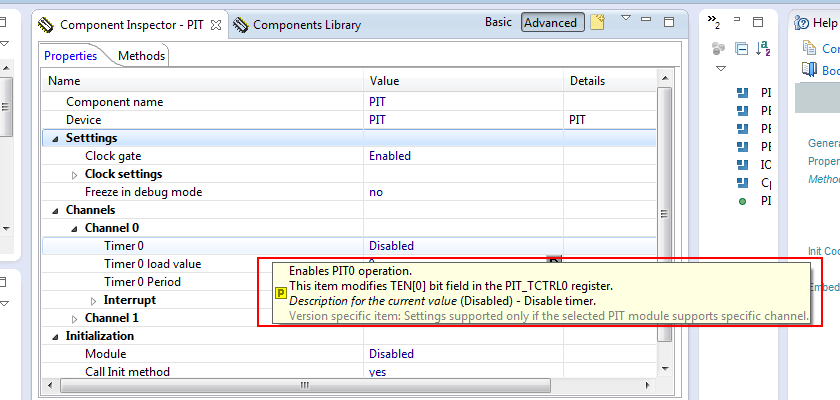
Task: Expand the Clock settings group
Action: pyautogui.click(x=74, y=174)
